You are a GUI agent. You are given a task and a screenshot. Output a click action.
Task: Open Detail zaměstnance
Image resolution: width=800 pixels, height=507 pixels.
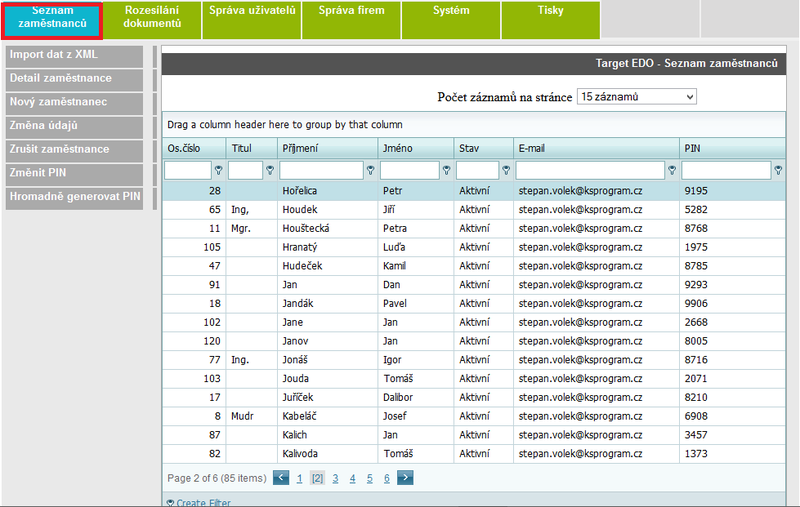pos(74,80)
